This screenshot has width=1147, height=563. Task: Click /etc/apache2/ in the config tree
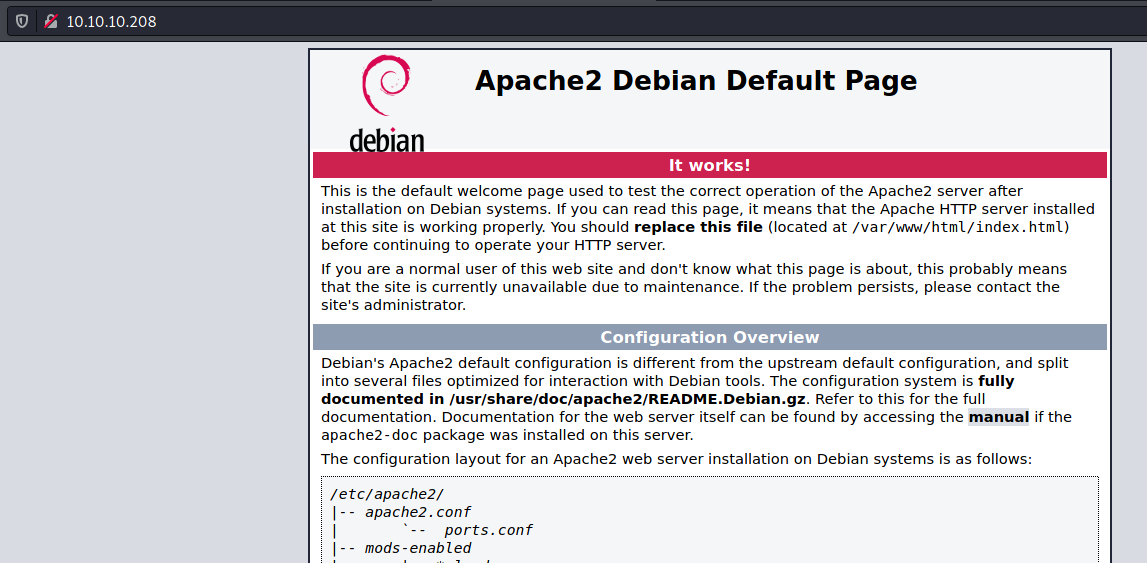[x=387, y=494]
